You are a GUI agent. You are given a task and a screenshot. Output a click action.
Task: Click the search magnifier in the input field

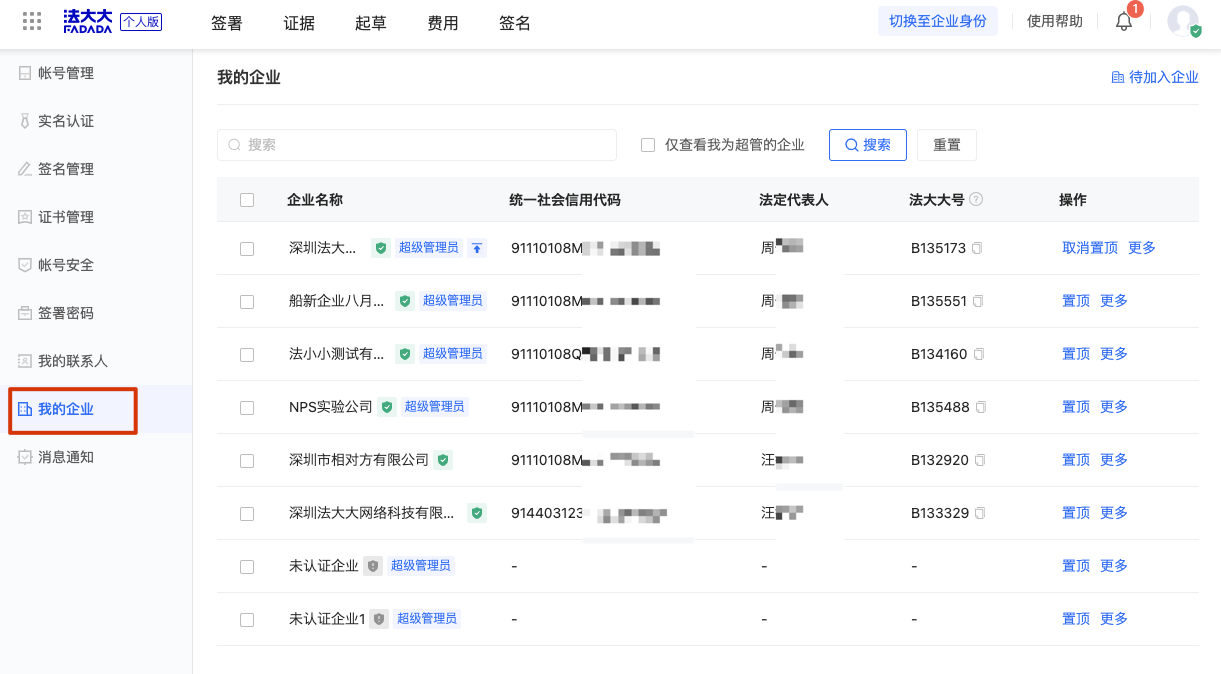point(235,145)
